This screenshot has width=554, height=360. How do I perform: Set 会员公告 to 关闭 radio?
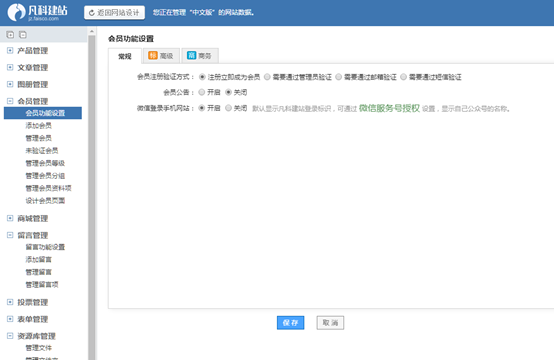point(228,92)
